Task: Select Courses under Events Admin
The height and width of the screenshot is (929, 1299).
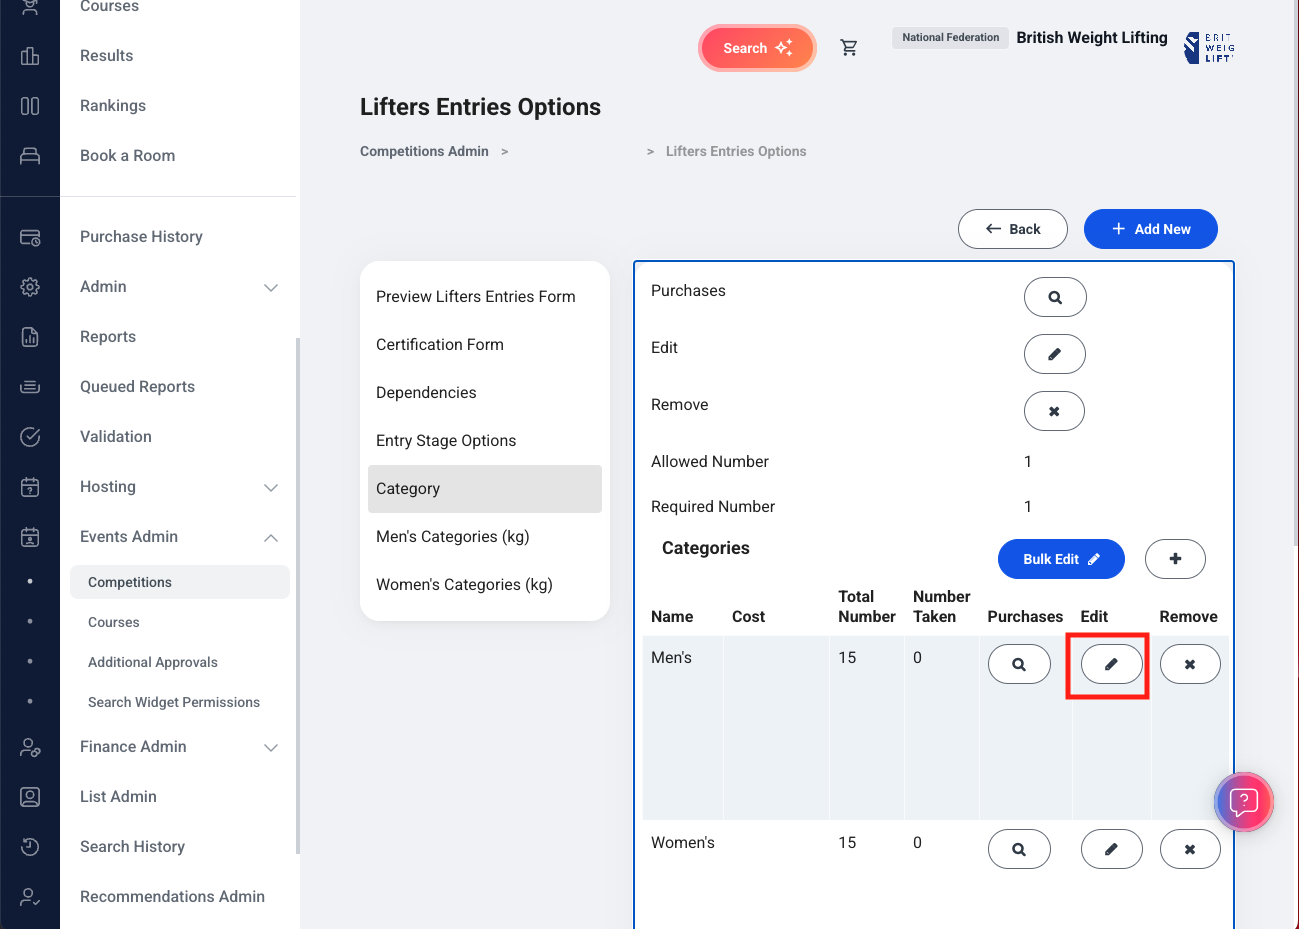Action: click(x=114, y=622)
